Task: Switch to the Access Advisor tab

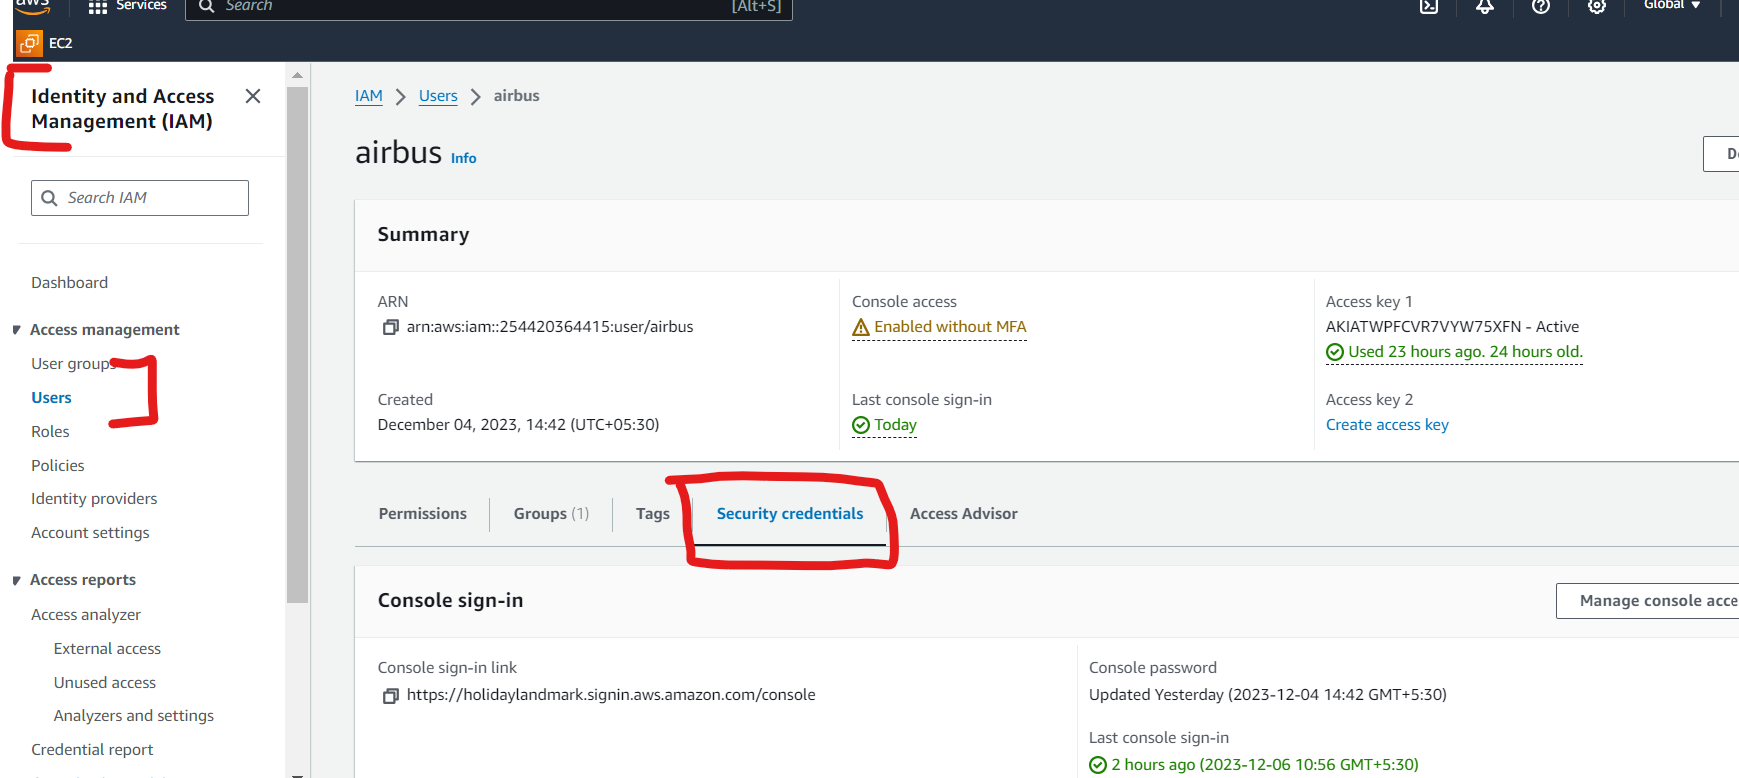Action: (x=963, y=514)
